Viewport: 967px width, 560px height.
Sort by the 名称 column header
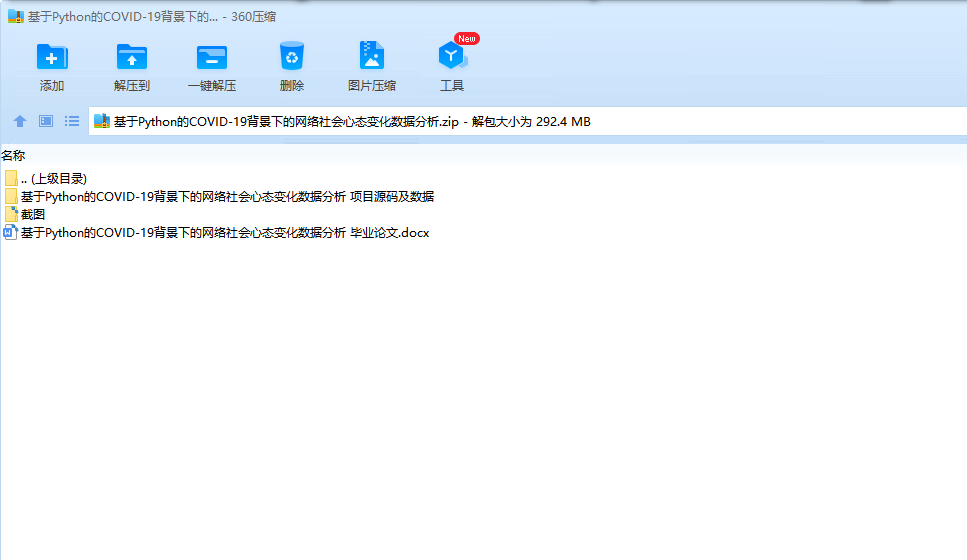click(x=13, y=155)
